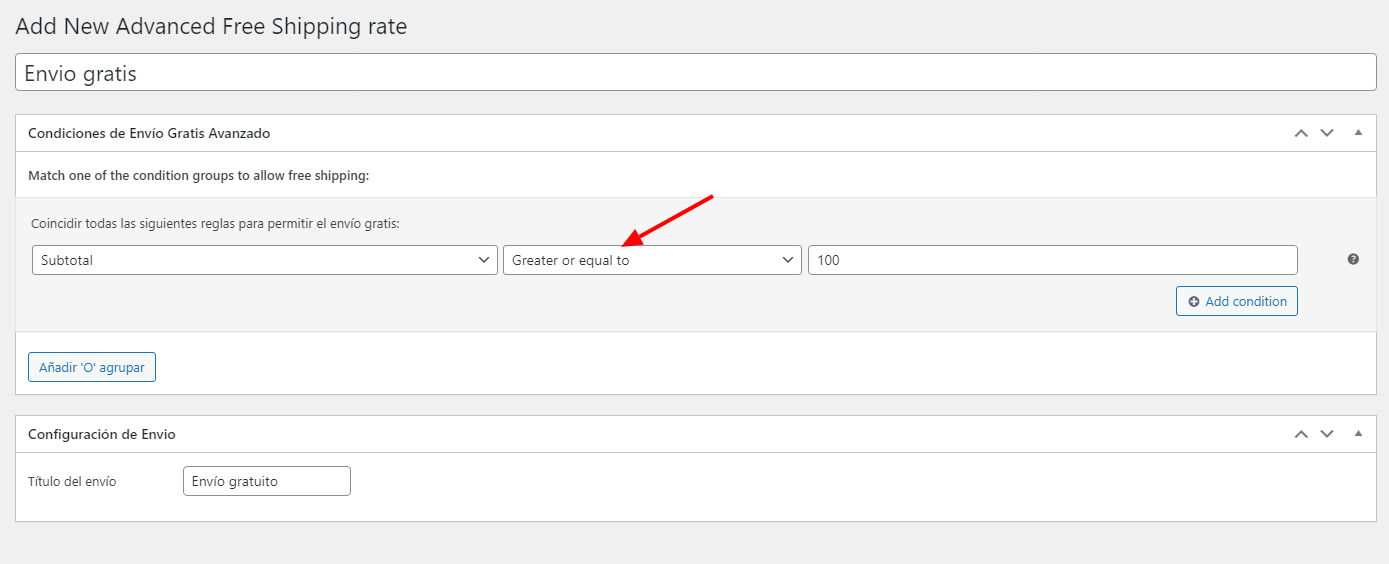Click the Coincidir todas las siguientes reglas text
This screenshot has height=564, width=1389.
[x=215, y=224]
